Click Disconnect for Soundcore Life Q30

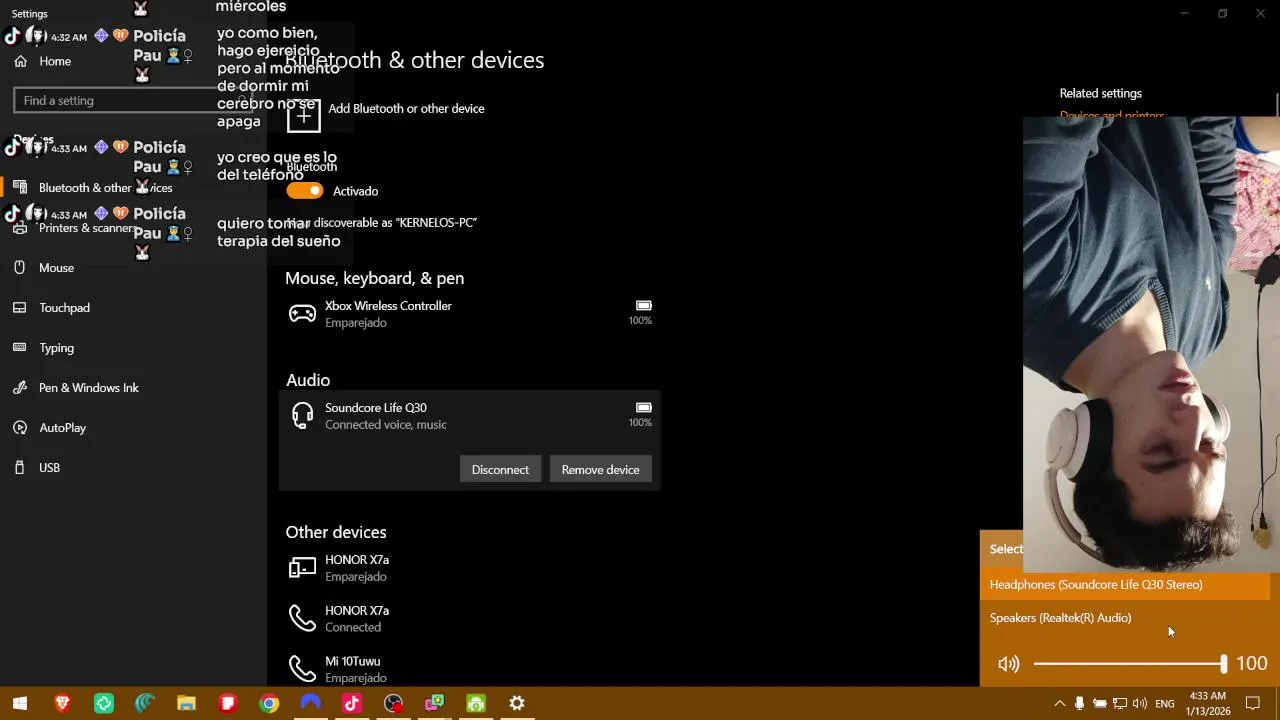500,469
